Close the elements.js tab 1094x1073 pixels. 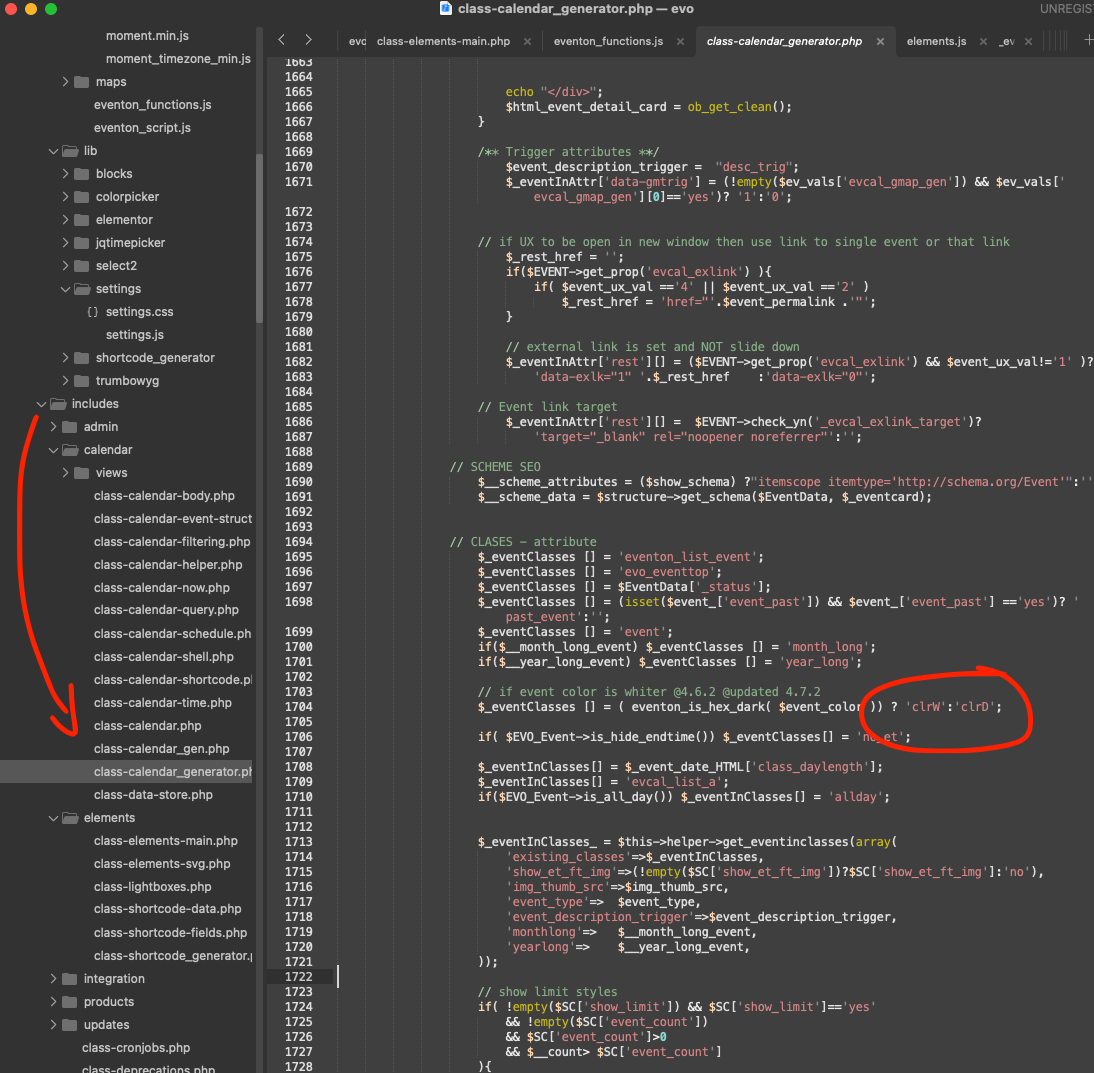pyautogui.click(x=983, y=41)
